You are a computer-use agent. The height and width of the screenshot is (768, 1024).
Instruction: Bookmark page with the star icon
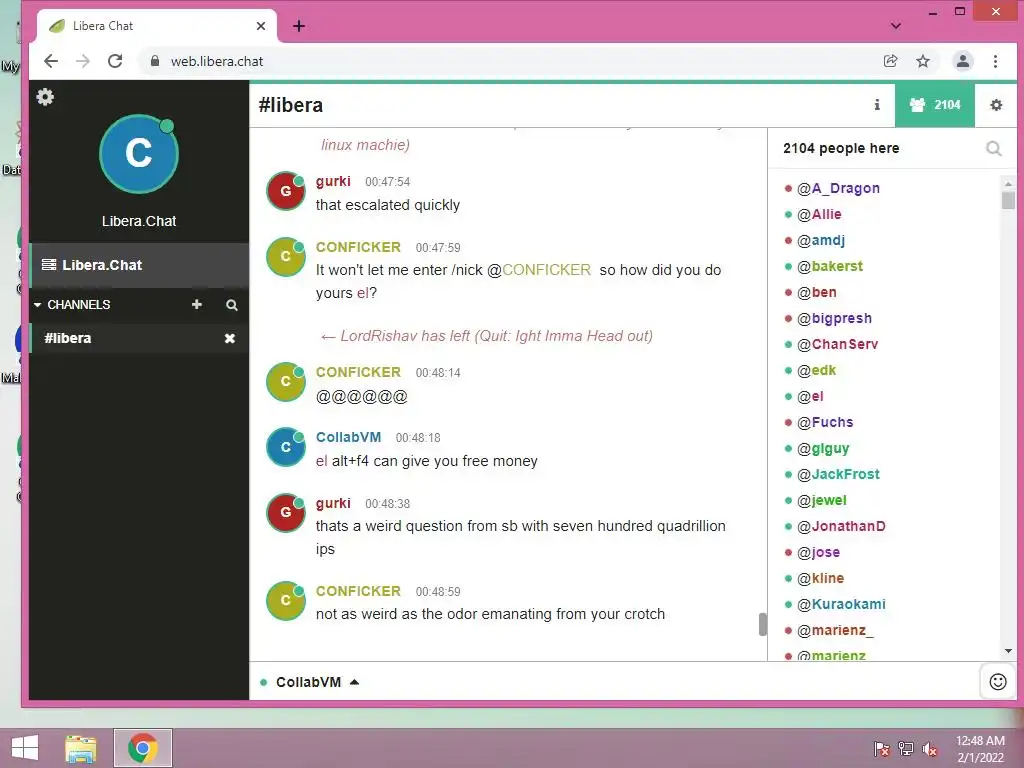coord(923,61)
